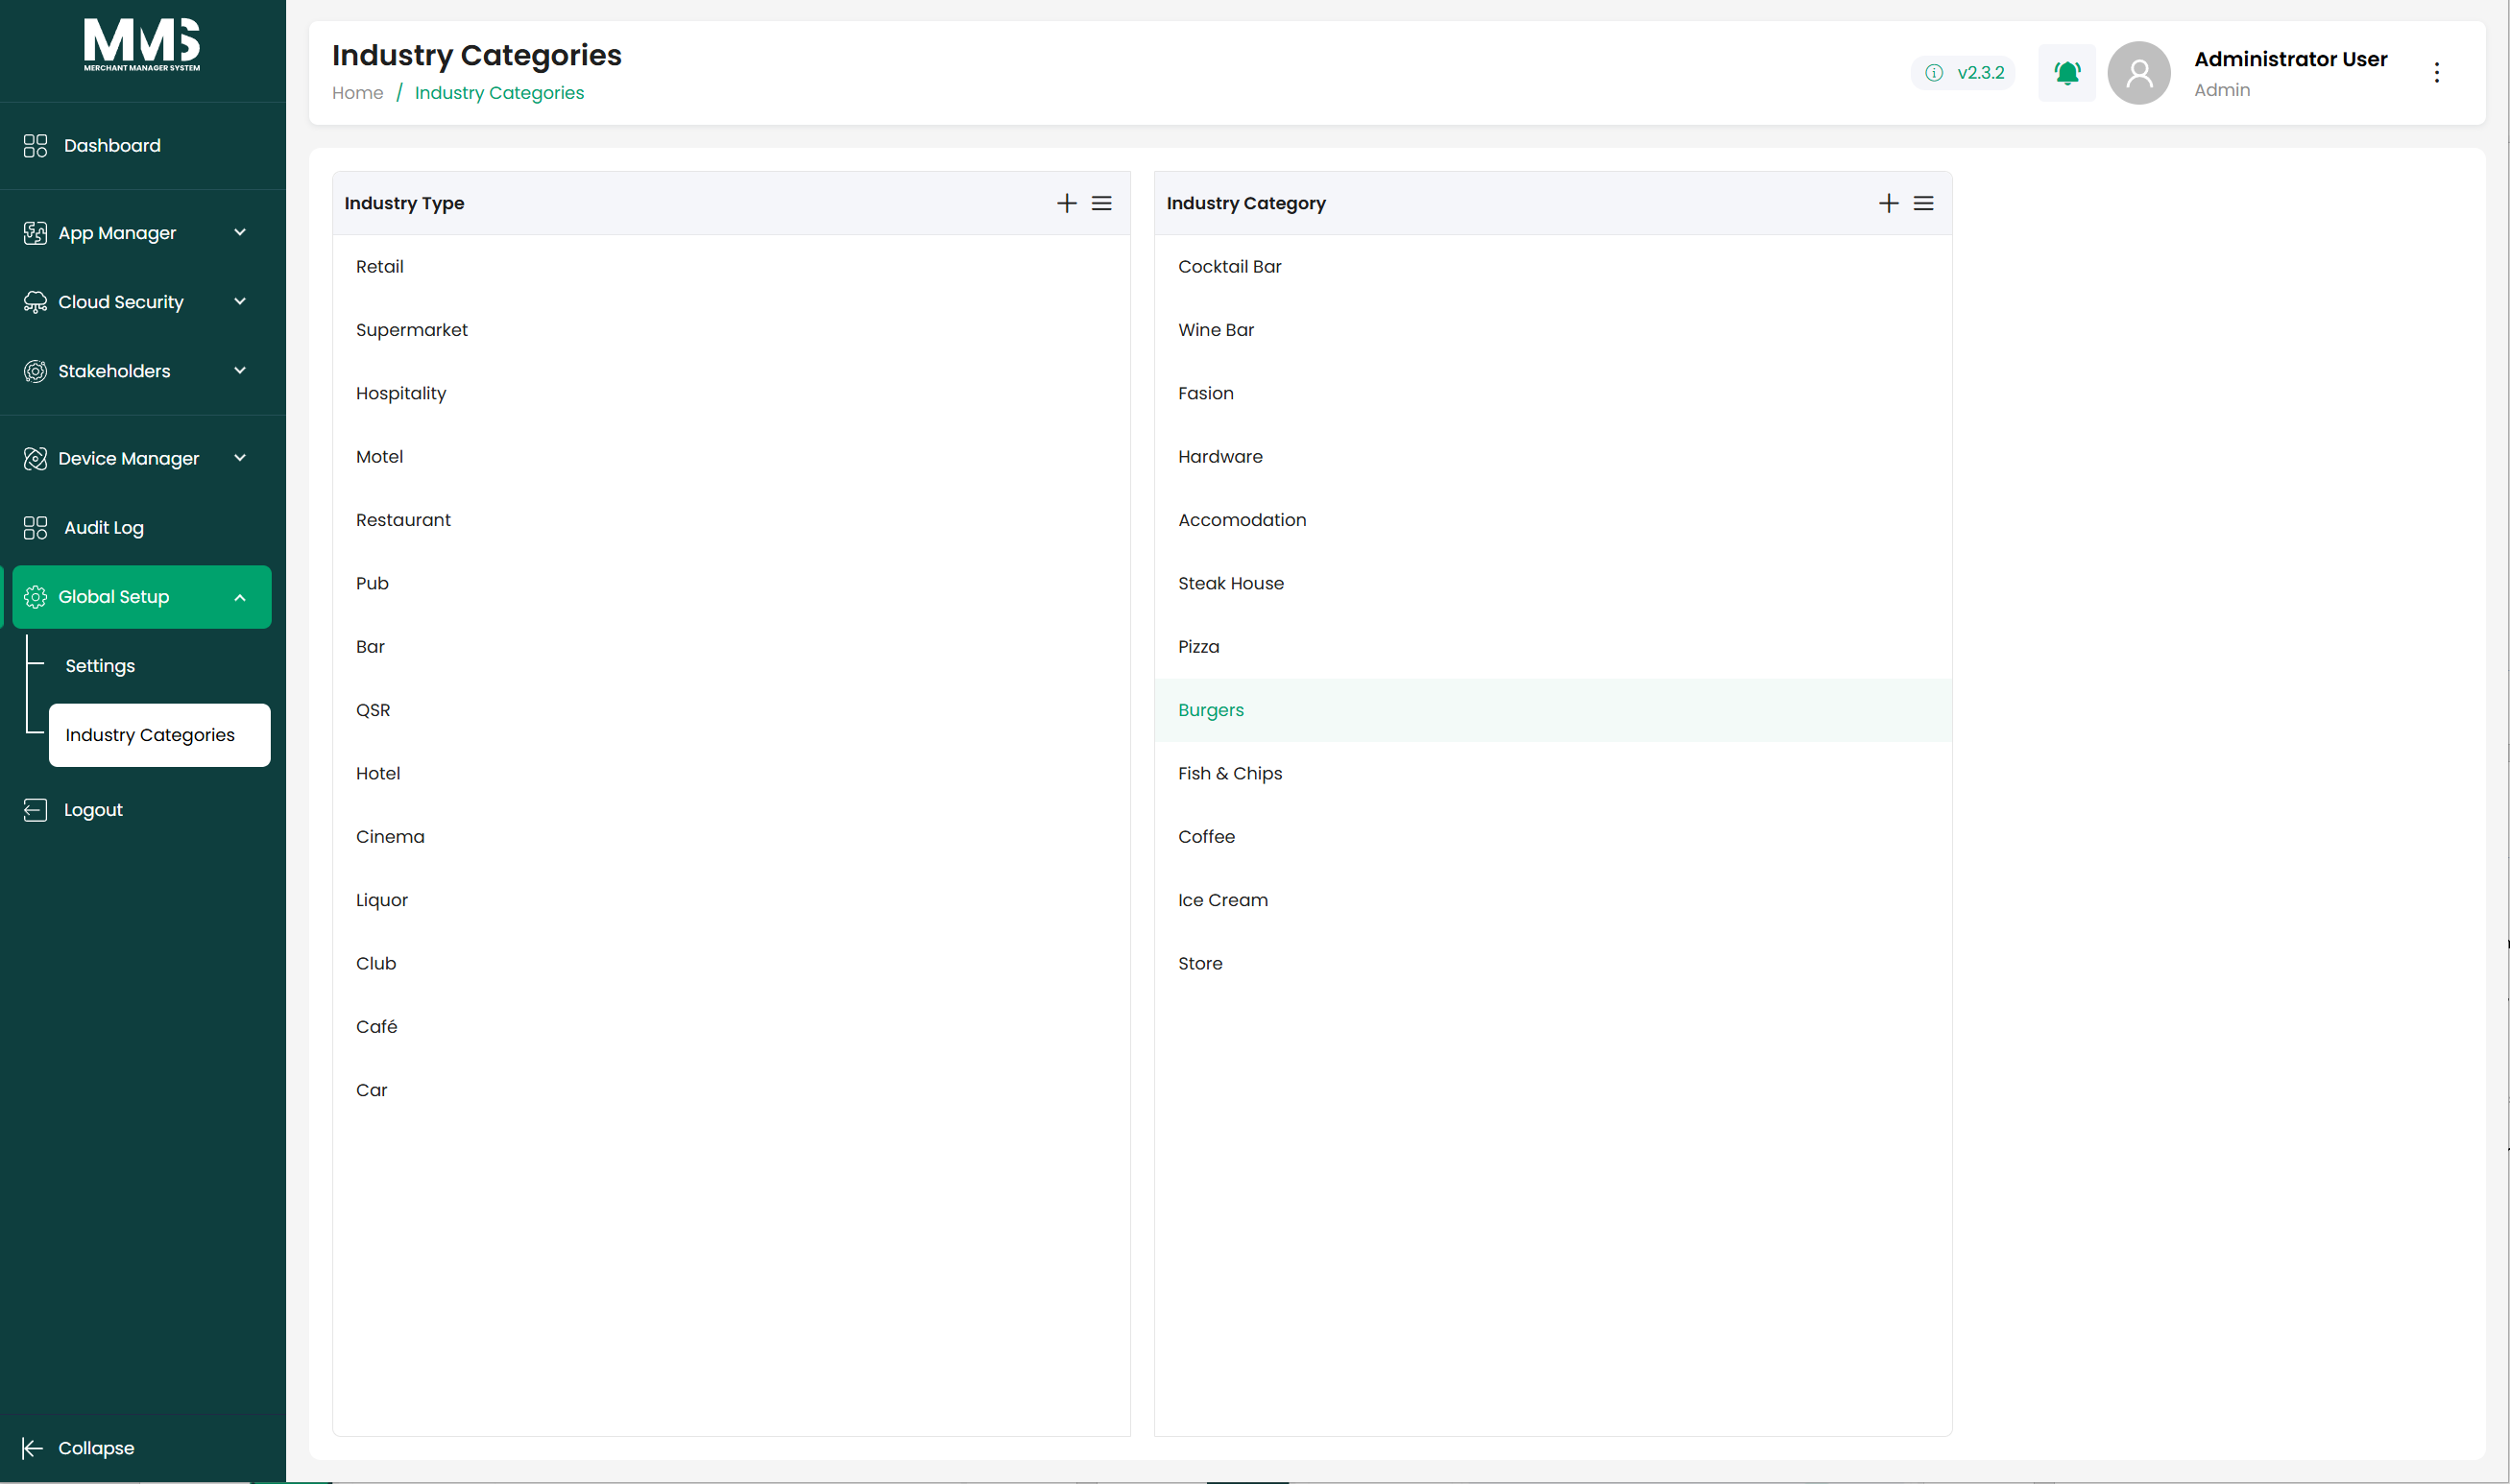Viewport: 2510px width, 1484px height.
Task: Select QSR industry type
Action: 731,710
